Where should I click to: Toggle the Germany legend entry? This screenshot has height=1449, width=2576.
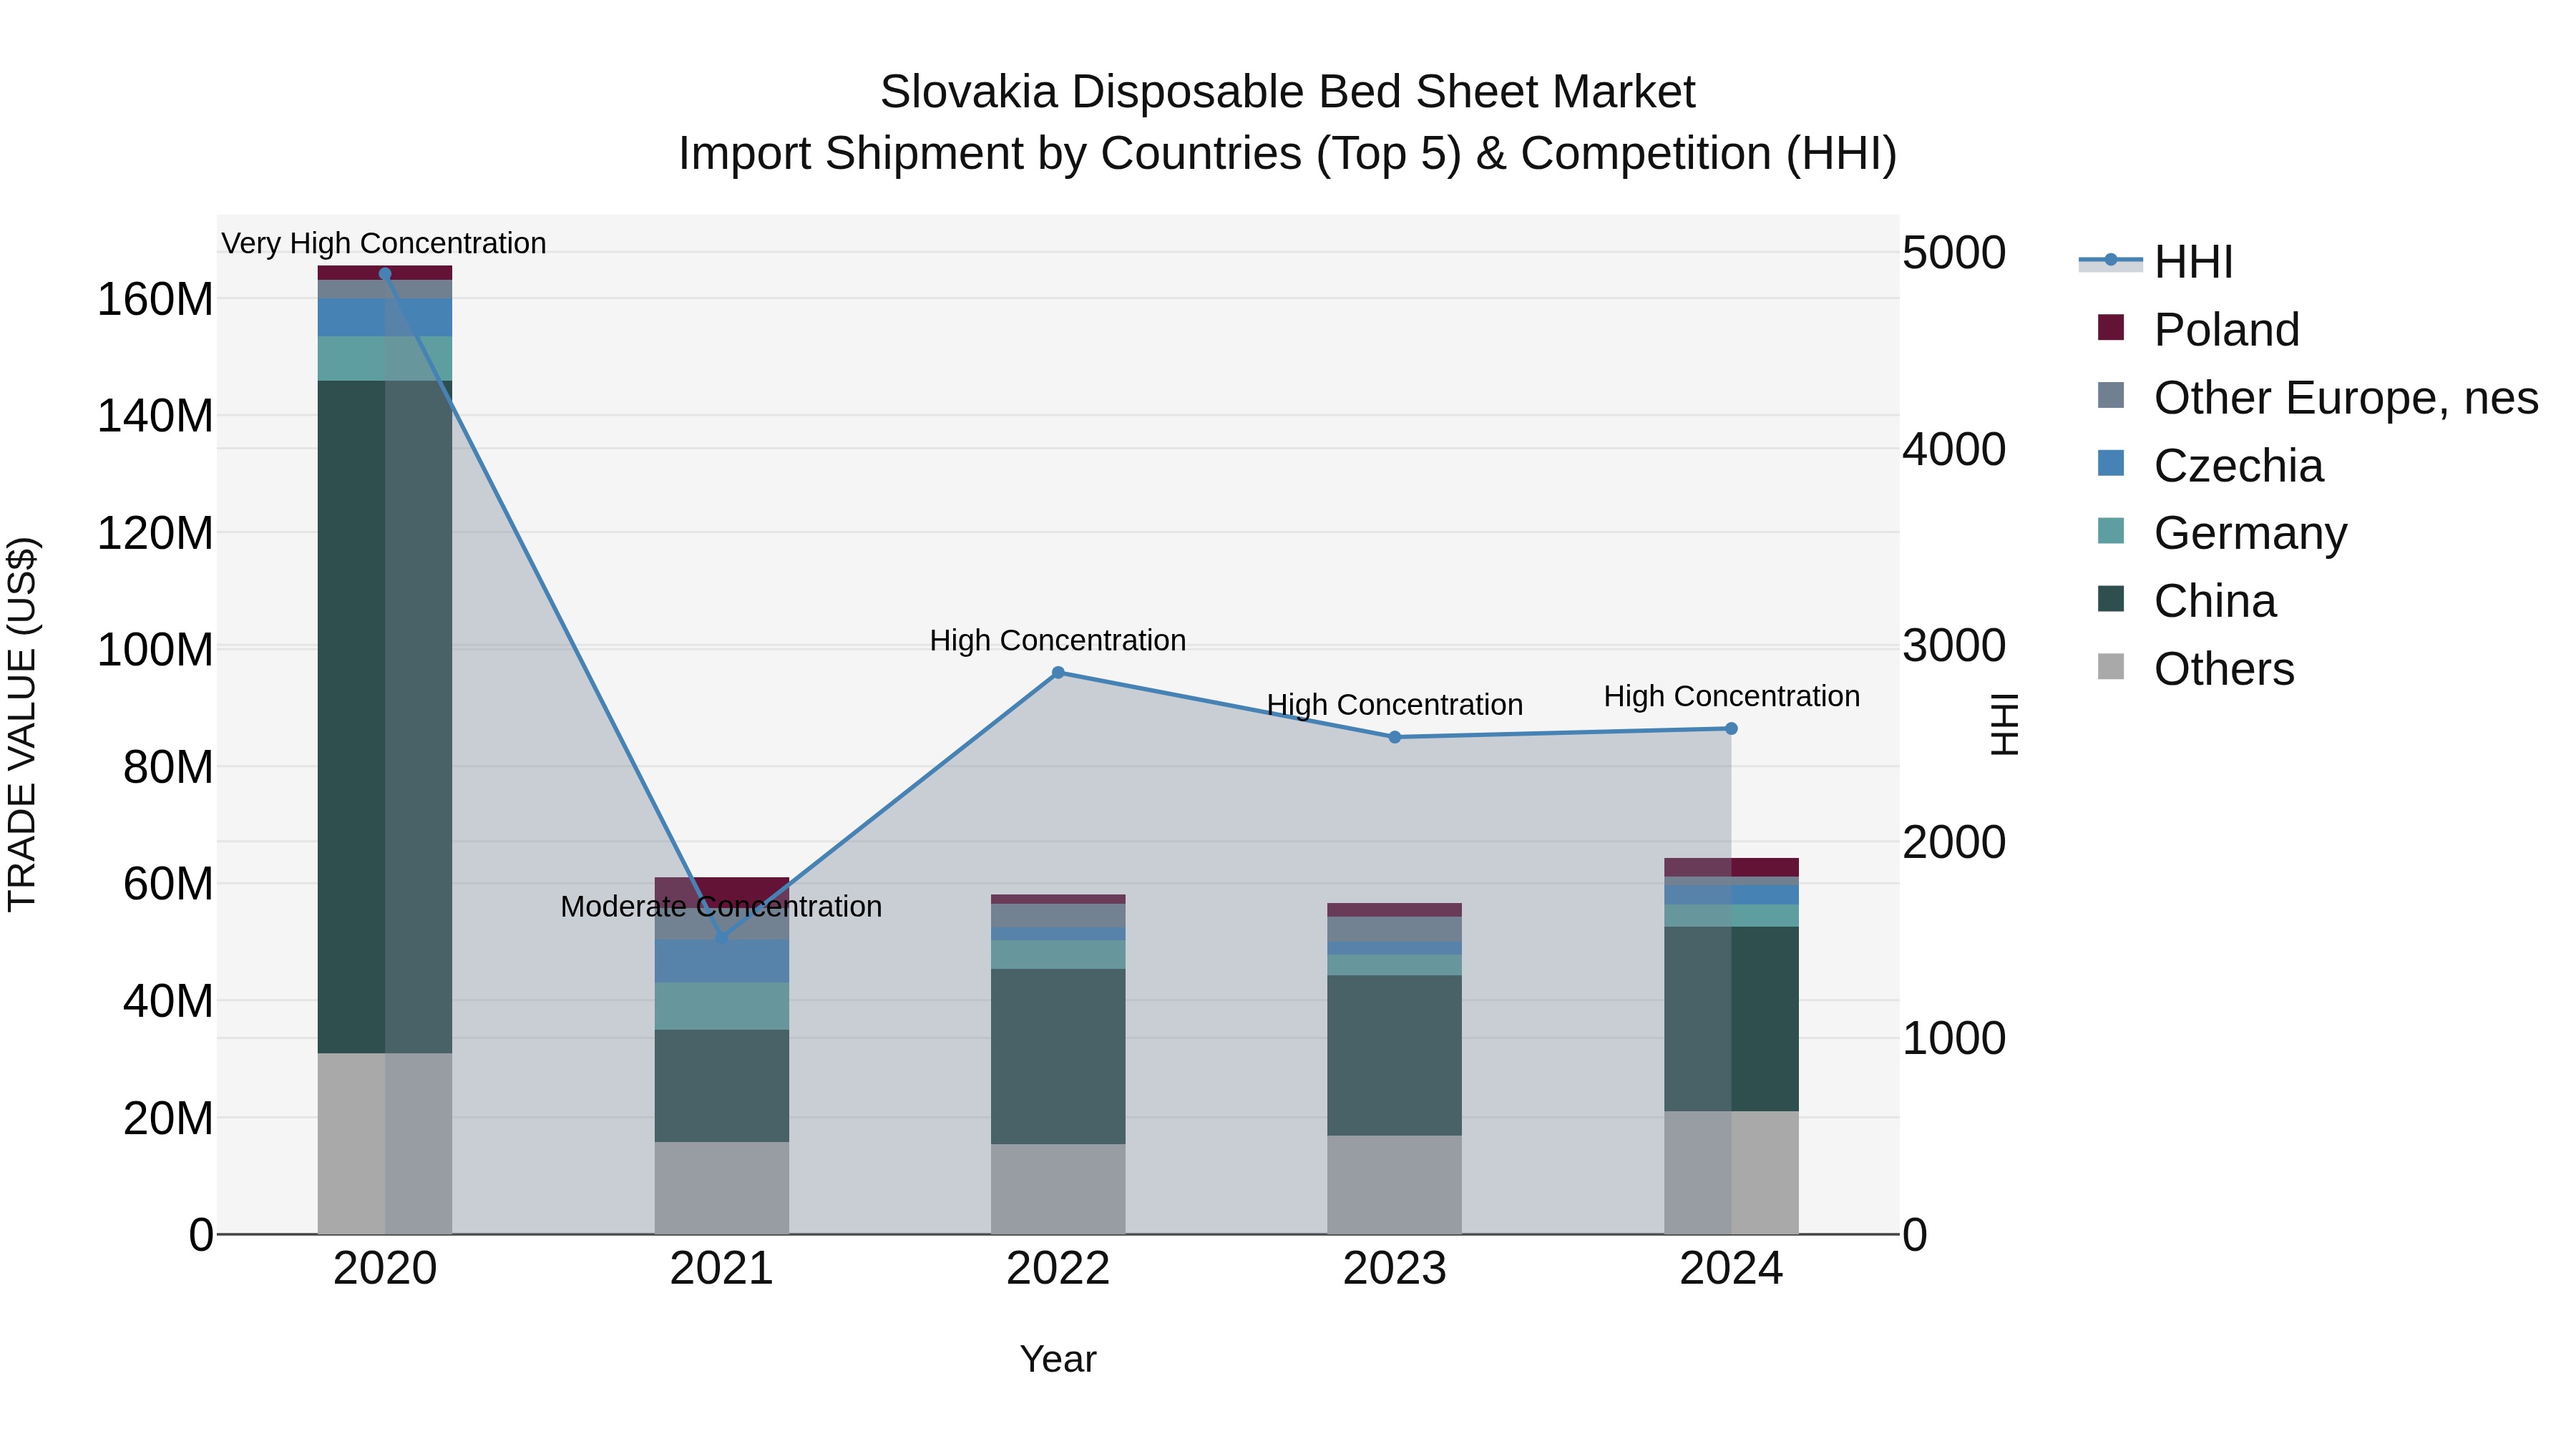tap(2222, 533)
